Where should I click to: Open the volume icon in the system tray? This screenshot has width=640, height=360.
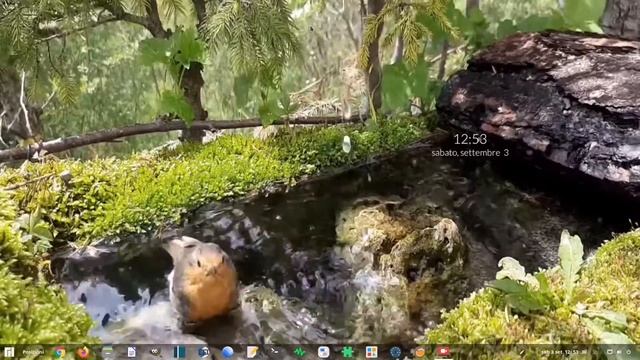pos(619,352)
